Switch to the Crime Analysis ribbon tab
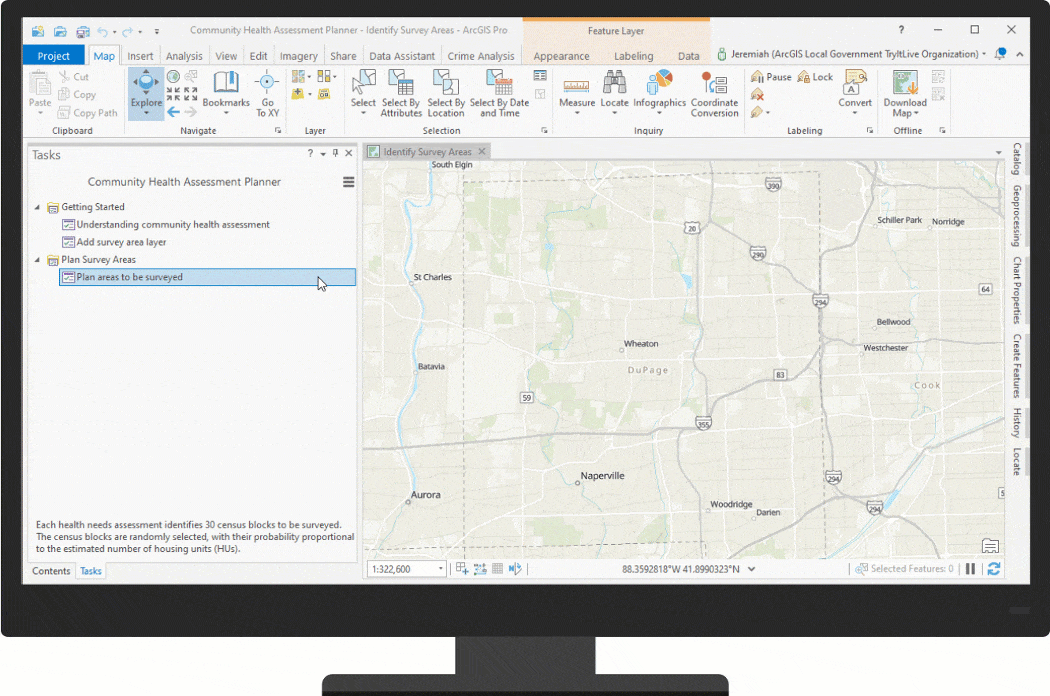The width and height of the screenshot is (1050, 696). coord(481,56)
